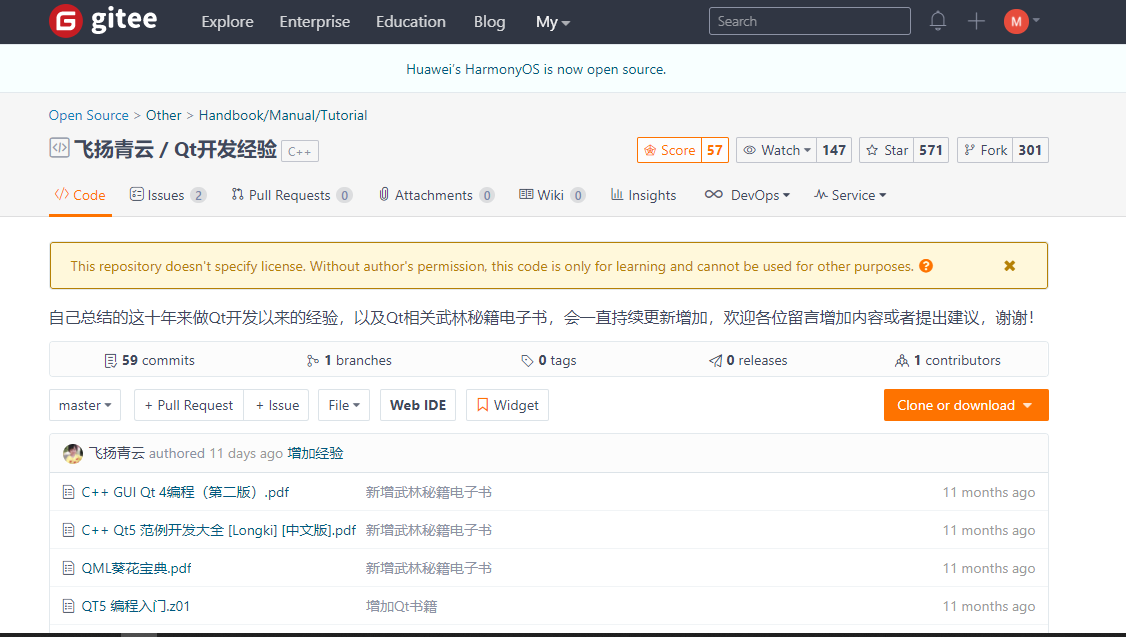The width and height of the screenshot is (1126, 637).
Task: Click the Search input field
Action: [809, 21]
